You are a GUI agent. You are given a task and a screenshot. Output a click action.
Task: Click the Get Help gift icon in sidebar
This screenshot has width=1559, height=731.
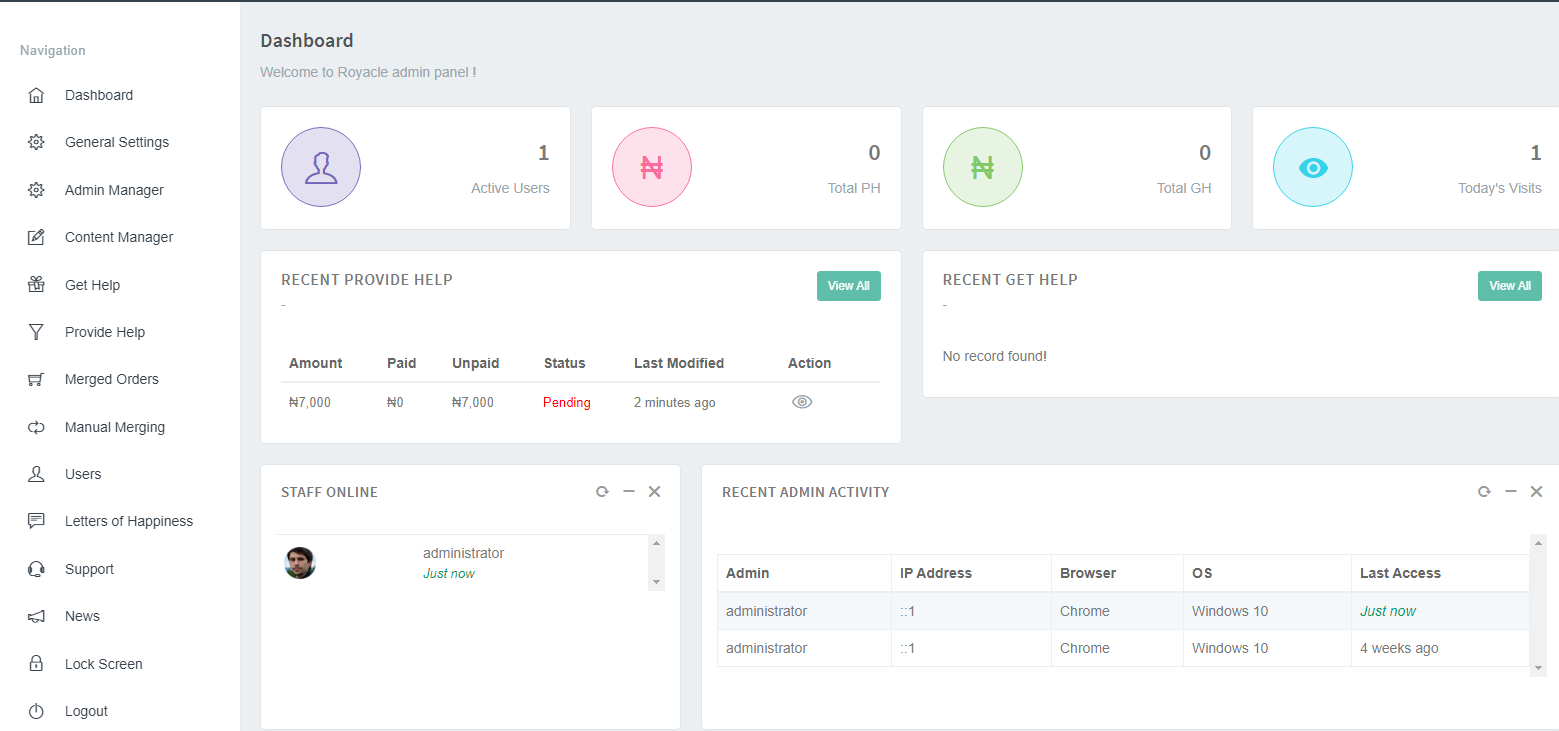(x=36, y=285)
